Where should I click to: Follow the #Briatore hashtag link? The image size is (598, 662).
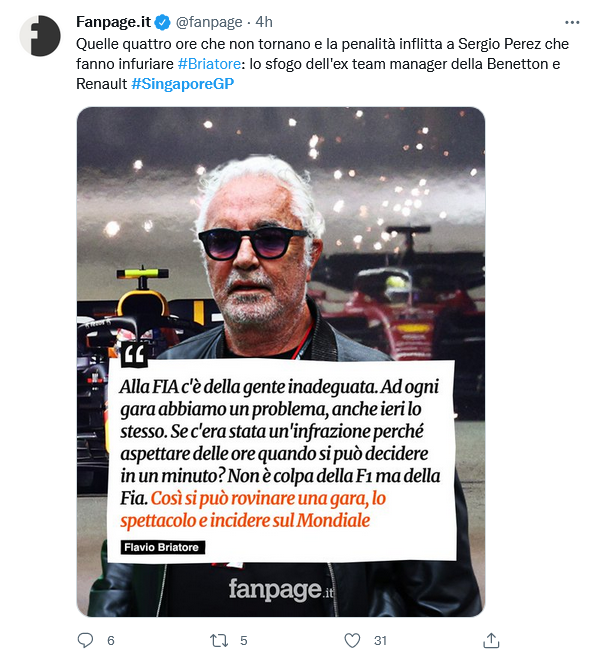click(209, 64)
